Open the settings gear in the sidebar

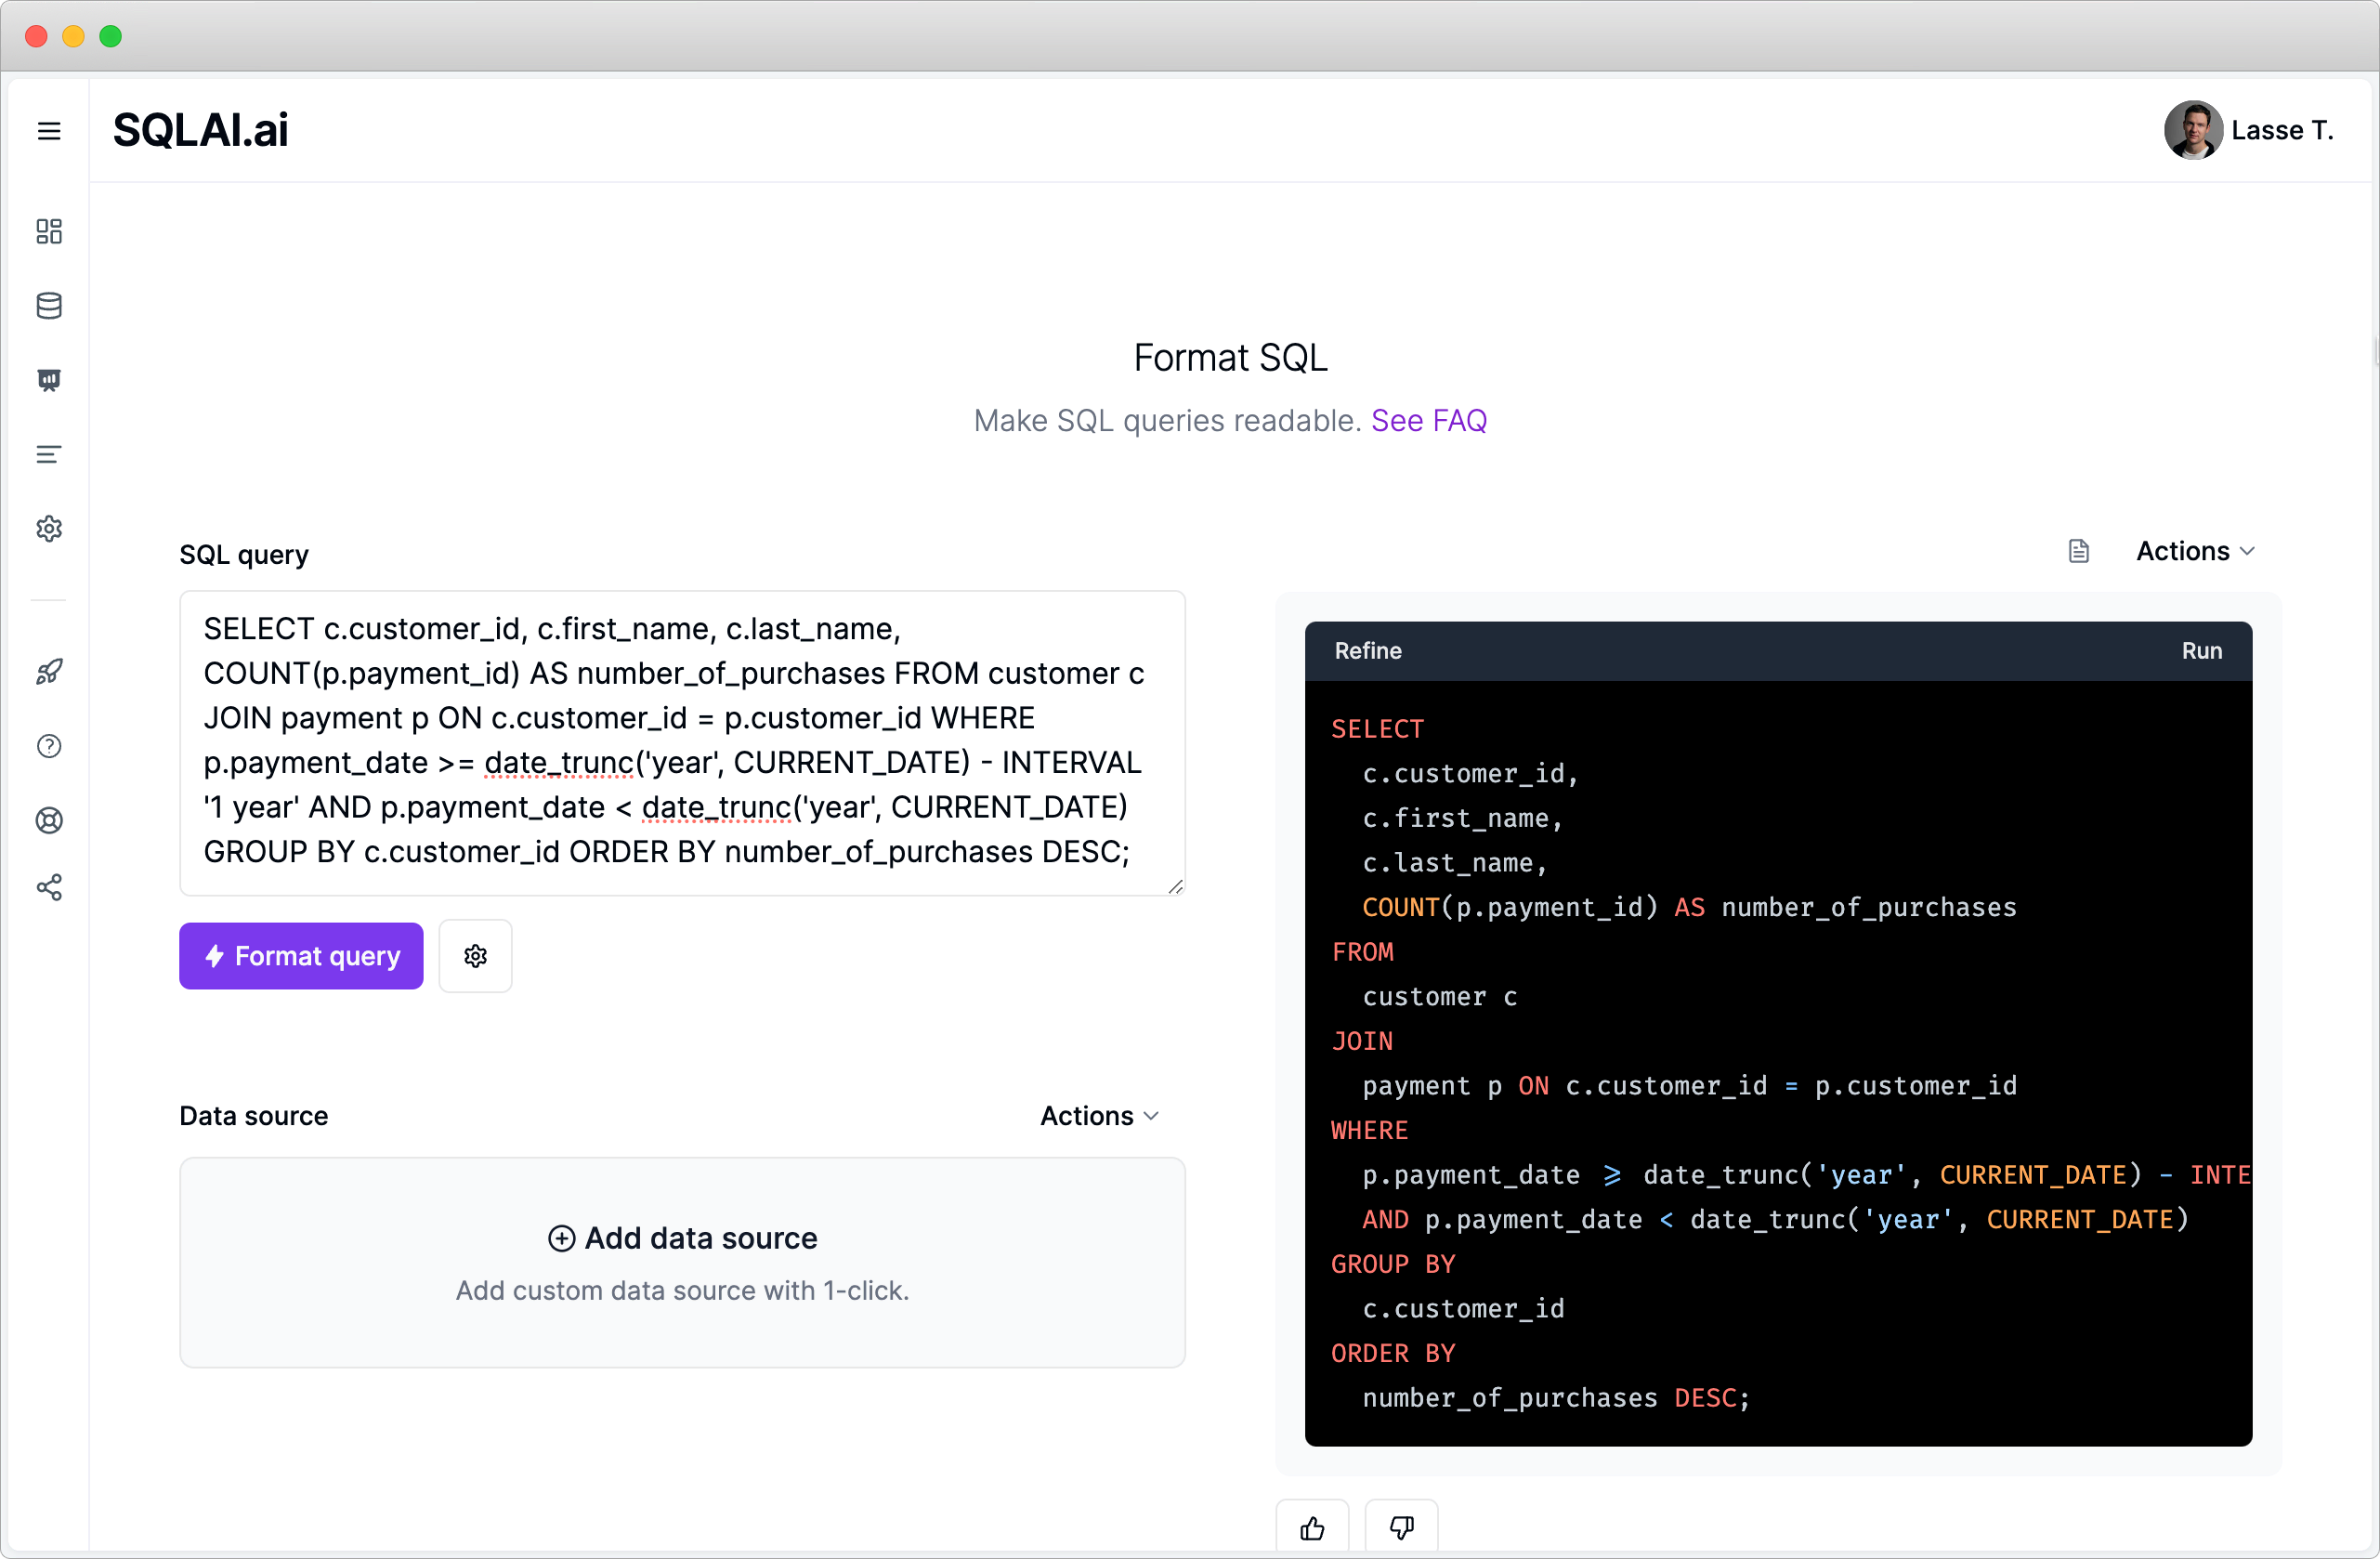(x=49, y=529)
